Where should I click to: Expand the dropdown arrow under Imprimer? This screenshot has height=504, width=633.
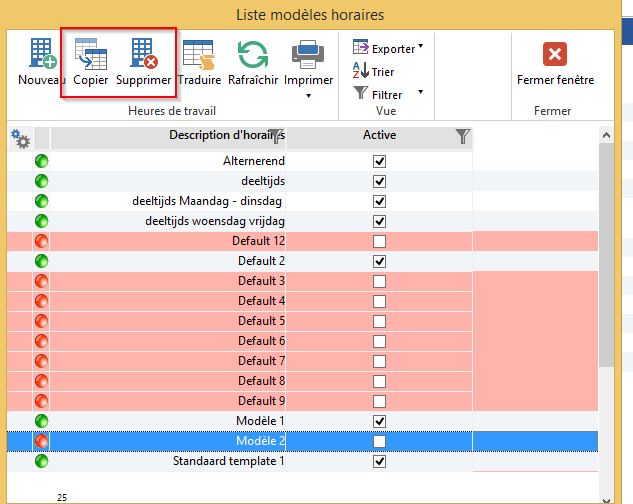click(x=308, y=96)
